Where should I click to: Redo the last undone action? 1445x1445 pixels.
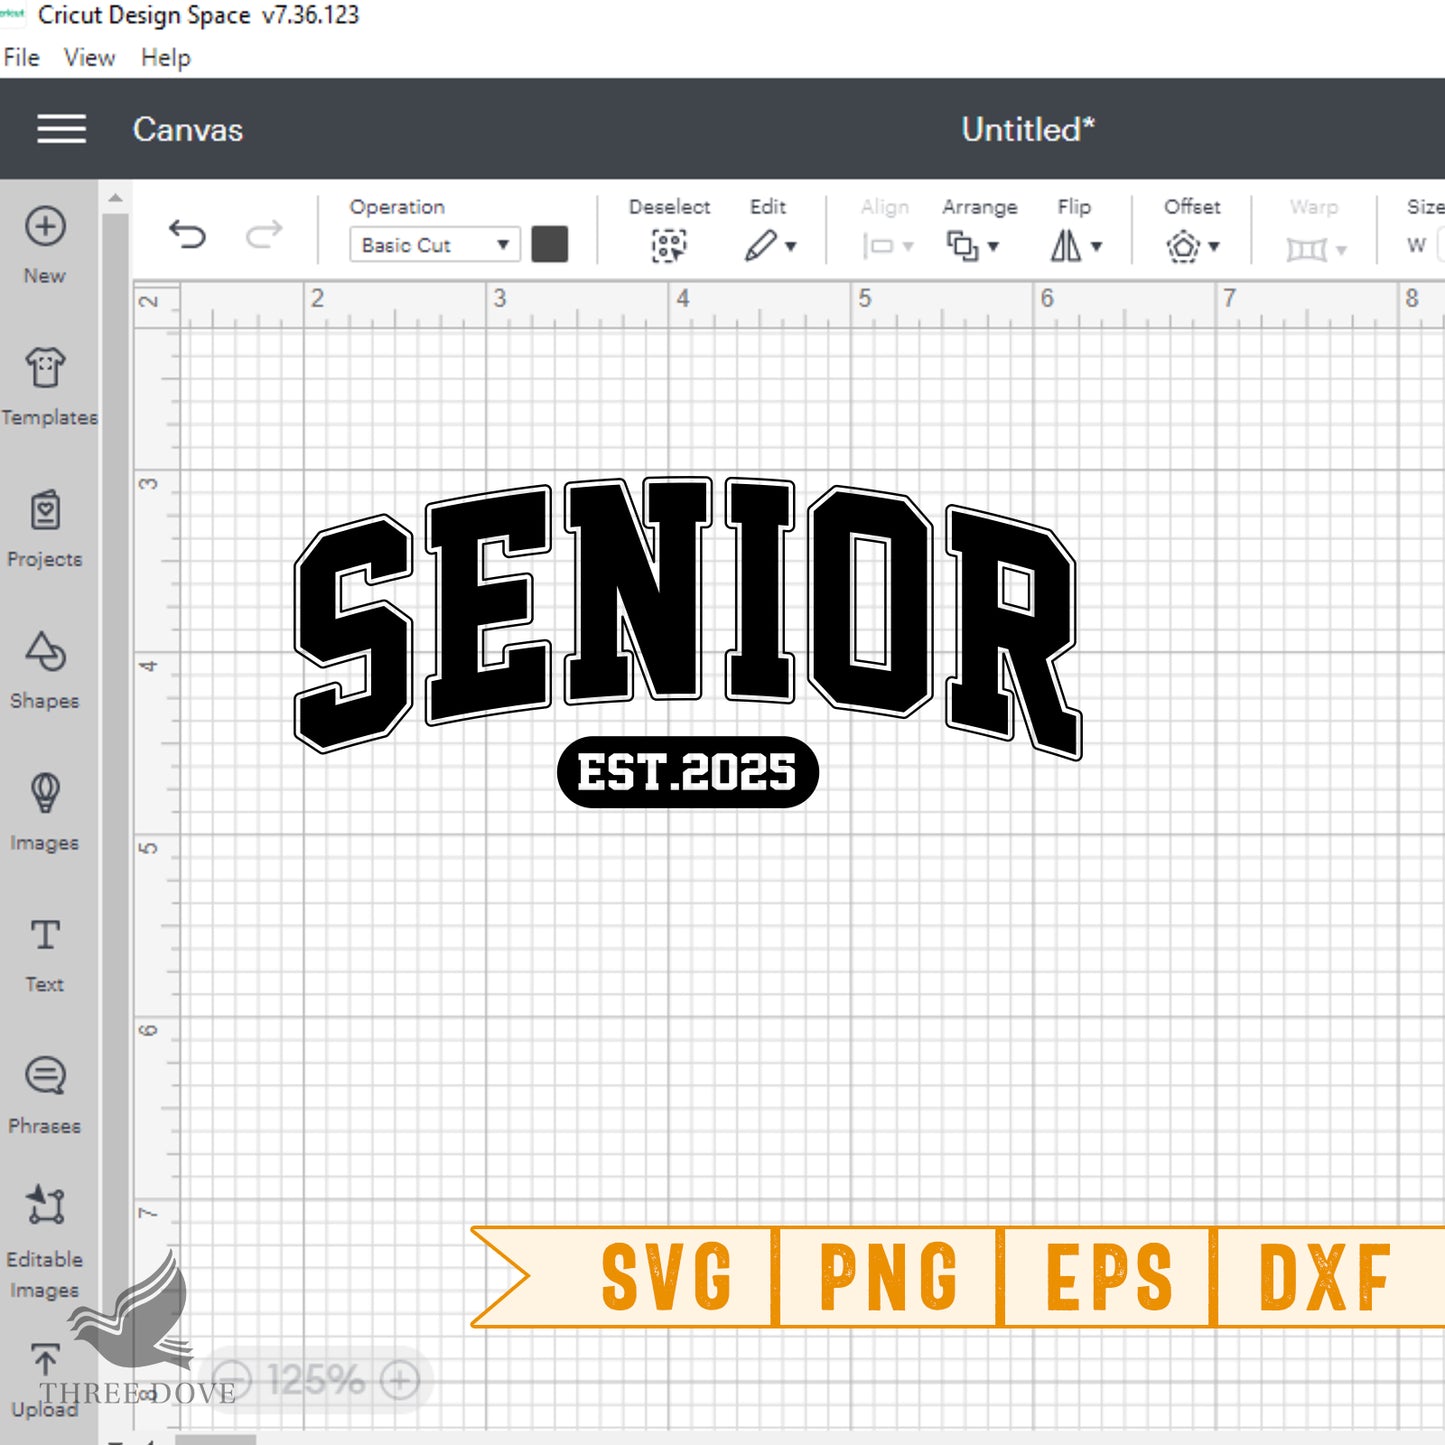click(x=264, y=235)
